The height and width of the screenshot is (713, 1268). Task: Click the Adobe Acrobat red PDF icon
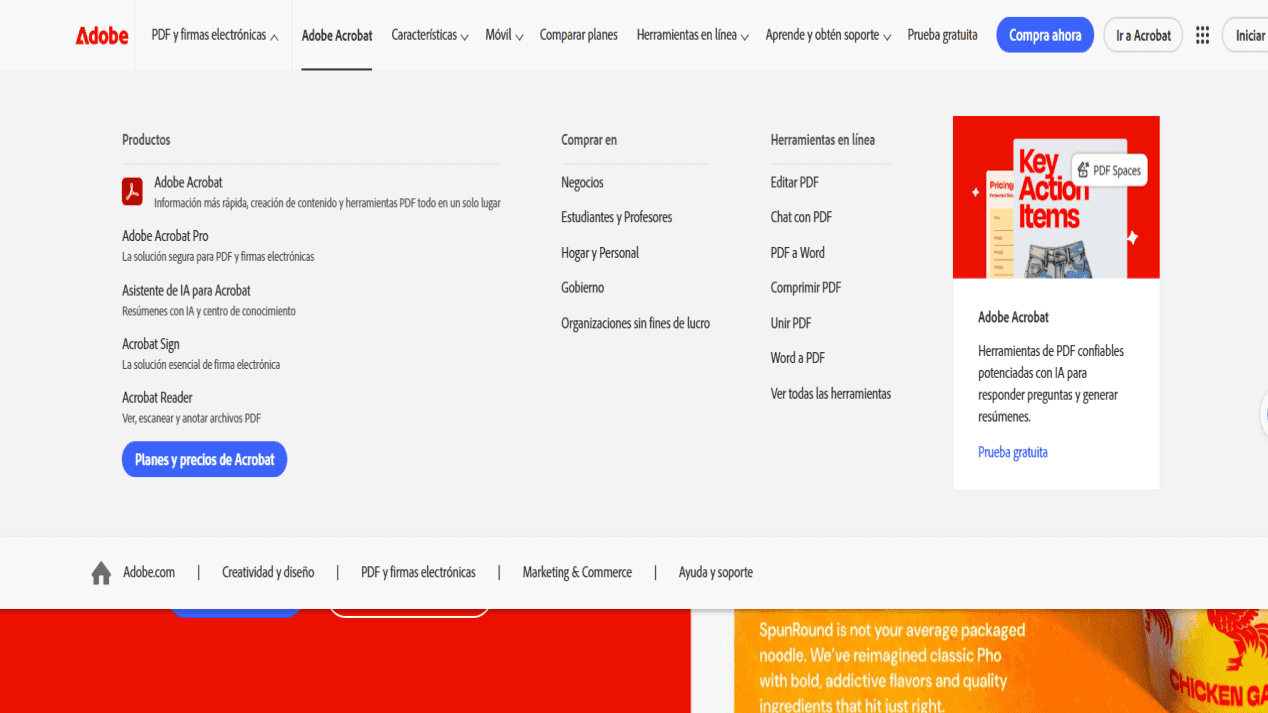coord(132,191)
